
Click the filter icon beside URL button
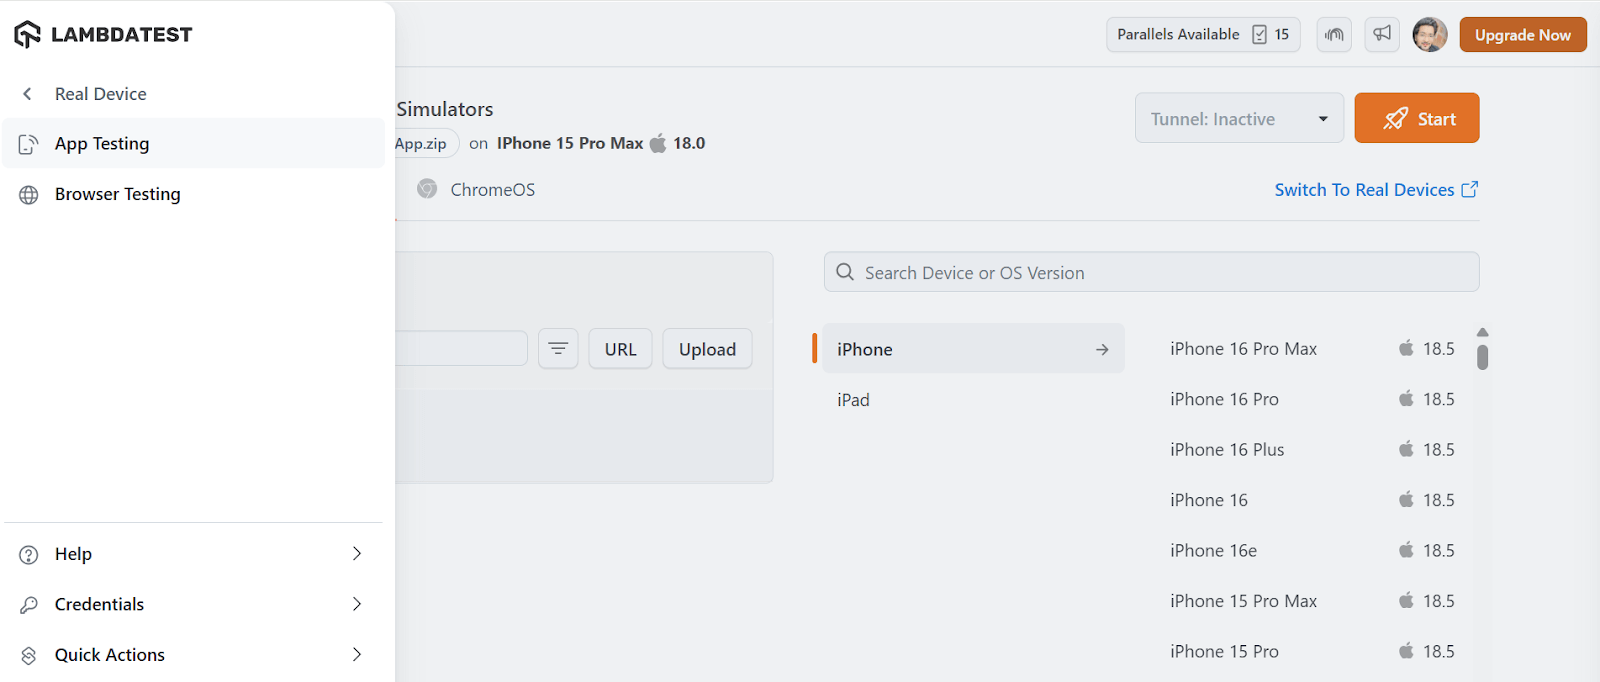click(558, 349)
